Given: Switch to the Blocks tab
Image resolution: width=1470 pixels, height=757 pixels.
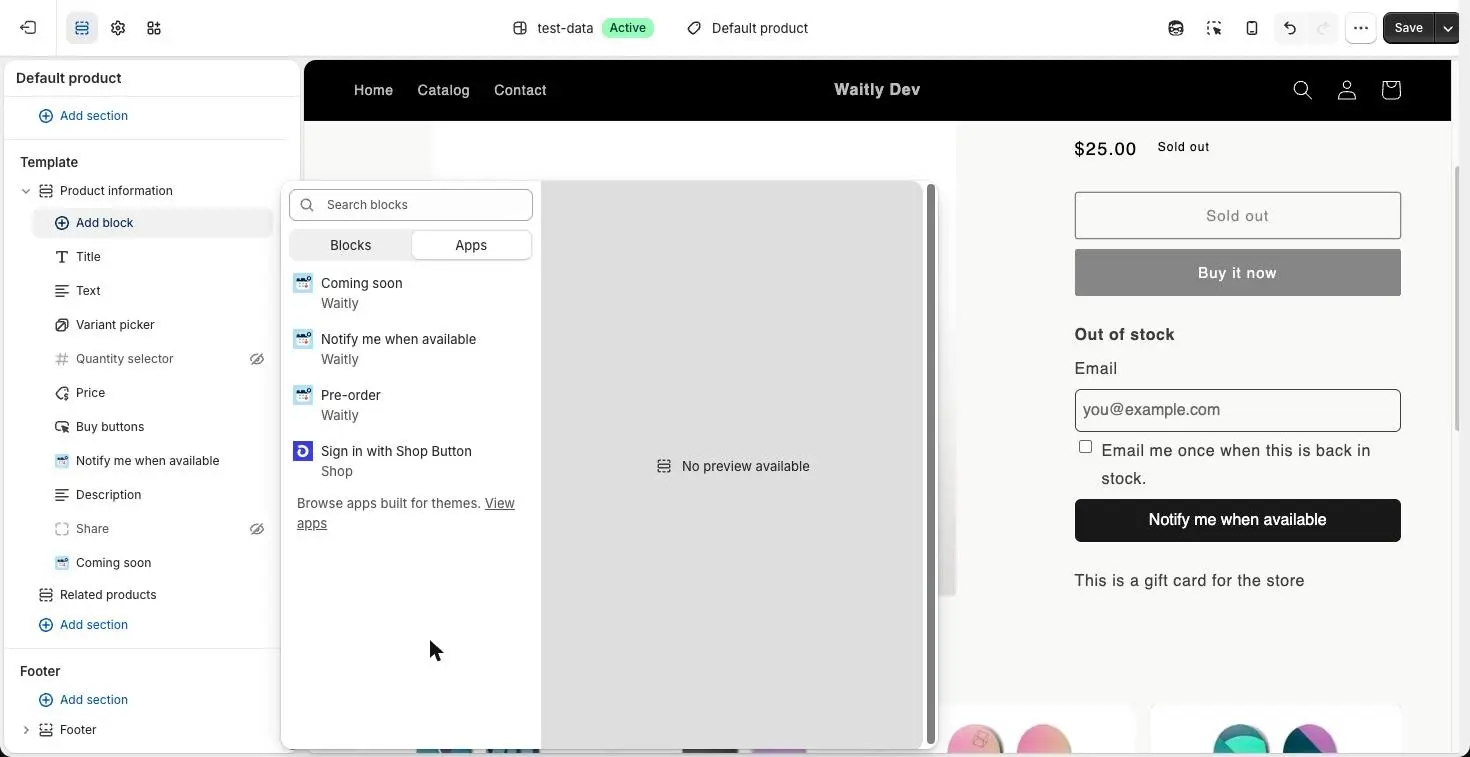Looking at the screenshot, I should 350,245.
